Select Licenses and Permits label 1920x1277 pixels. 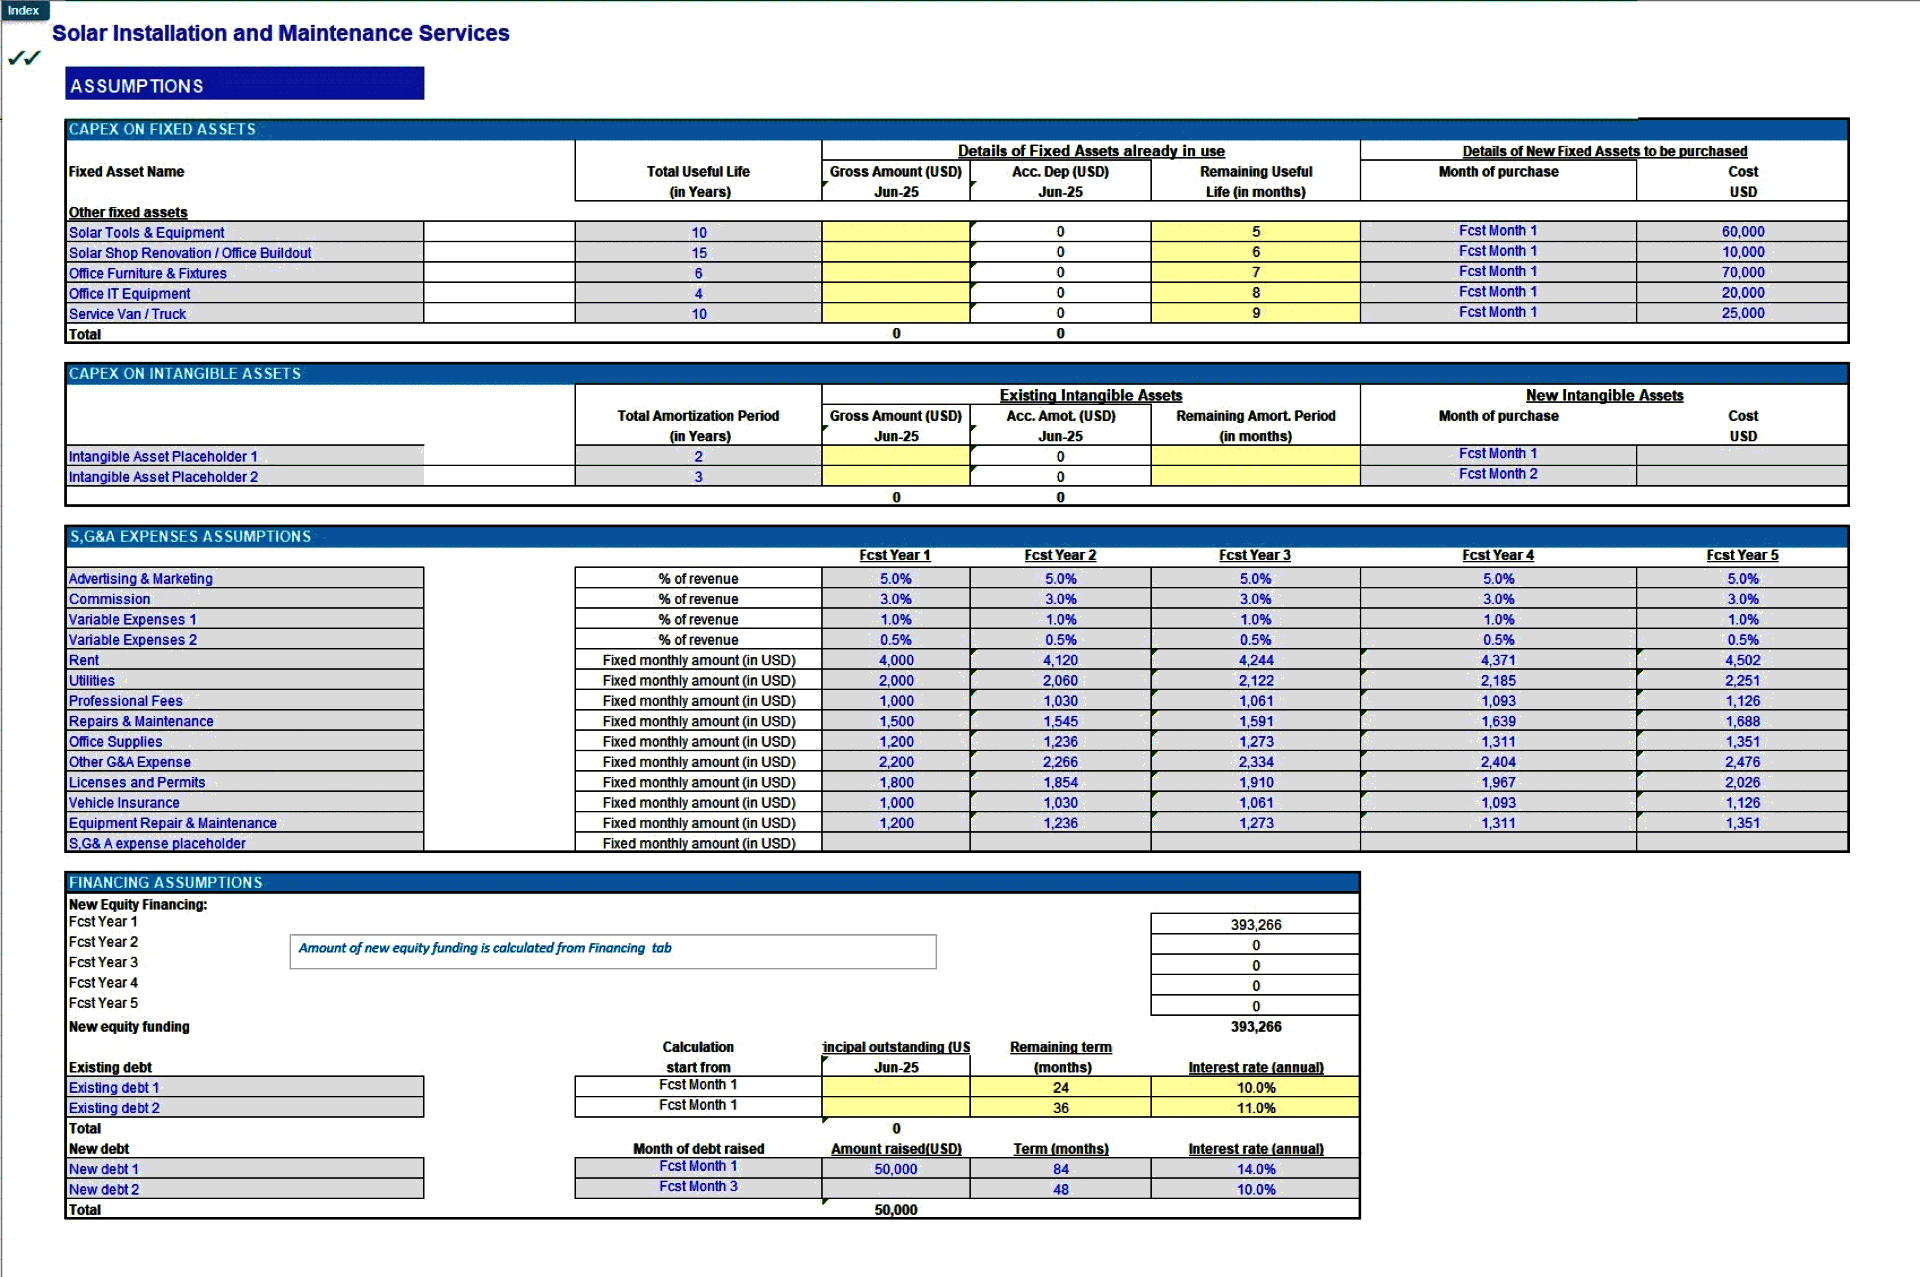pos(245,782)
